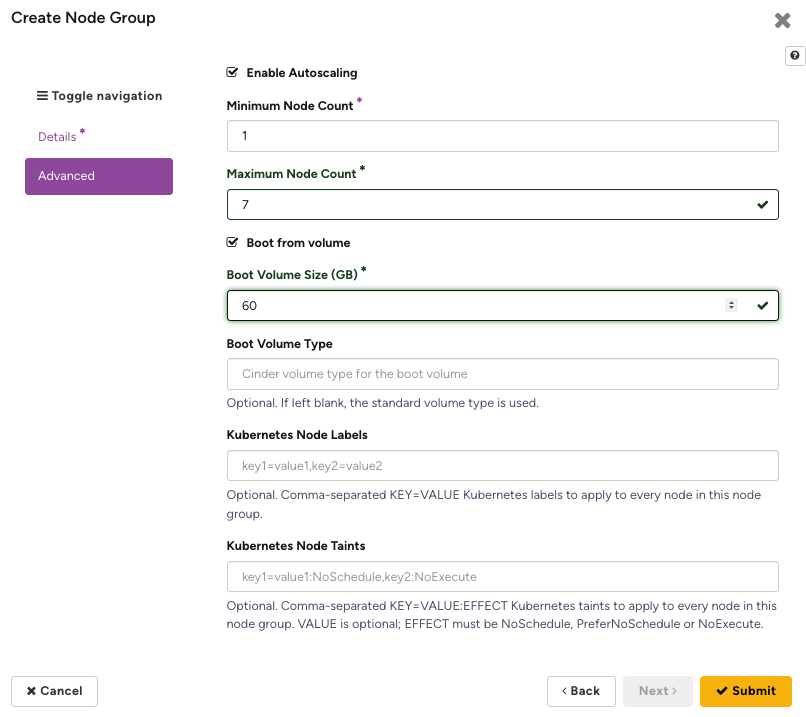
Task: Click the Maximum Node Count validation checkmark
Action: 763,205
